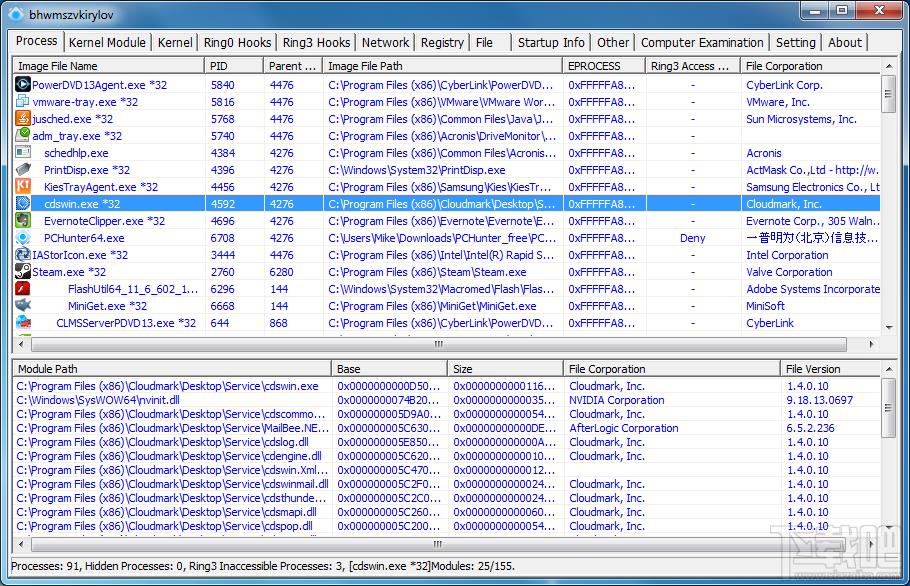The height and width of the screenshot is (586, 910).
Task: Open the Setting tab
Action: (796, 42)
